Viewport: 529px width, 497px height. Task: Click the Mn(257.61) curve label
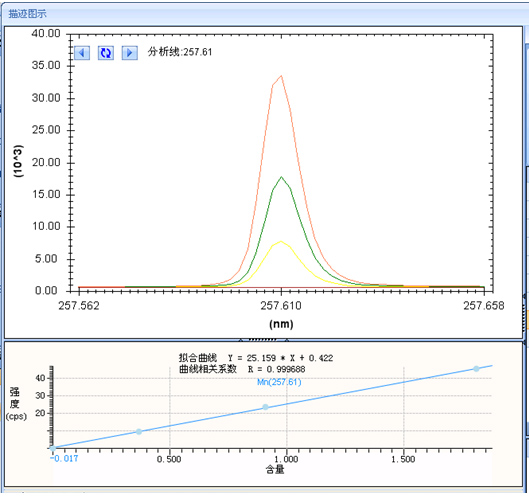[279, 382]
